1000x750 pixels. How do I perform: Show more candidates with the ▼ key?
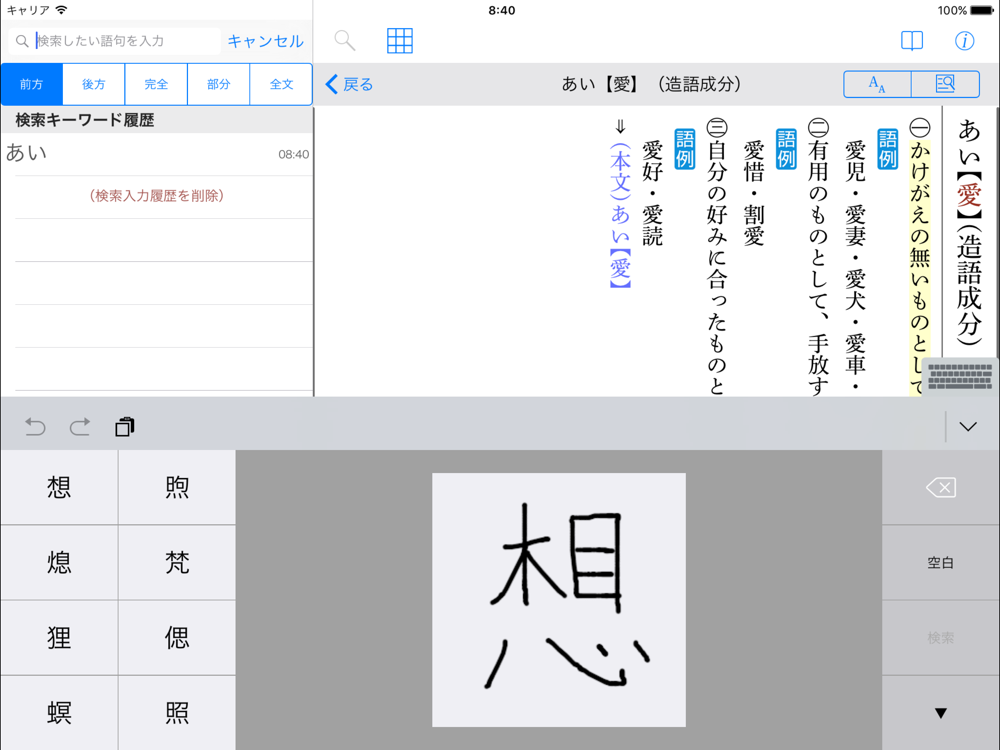[941, 712]
